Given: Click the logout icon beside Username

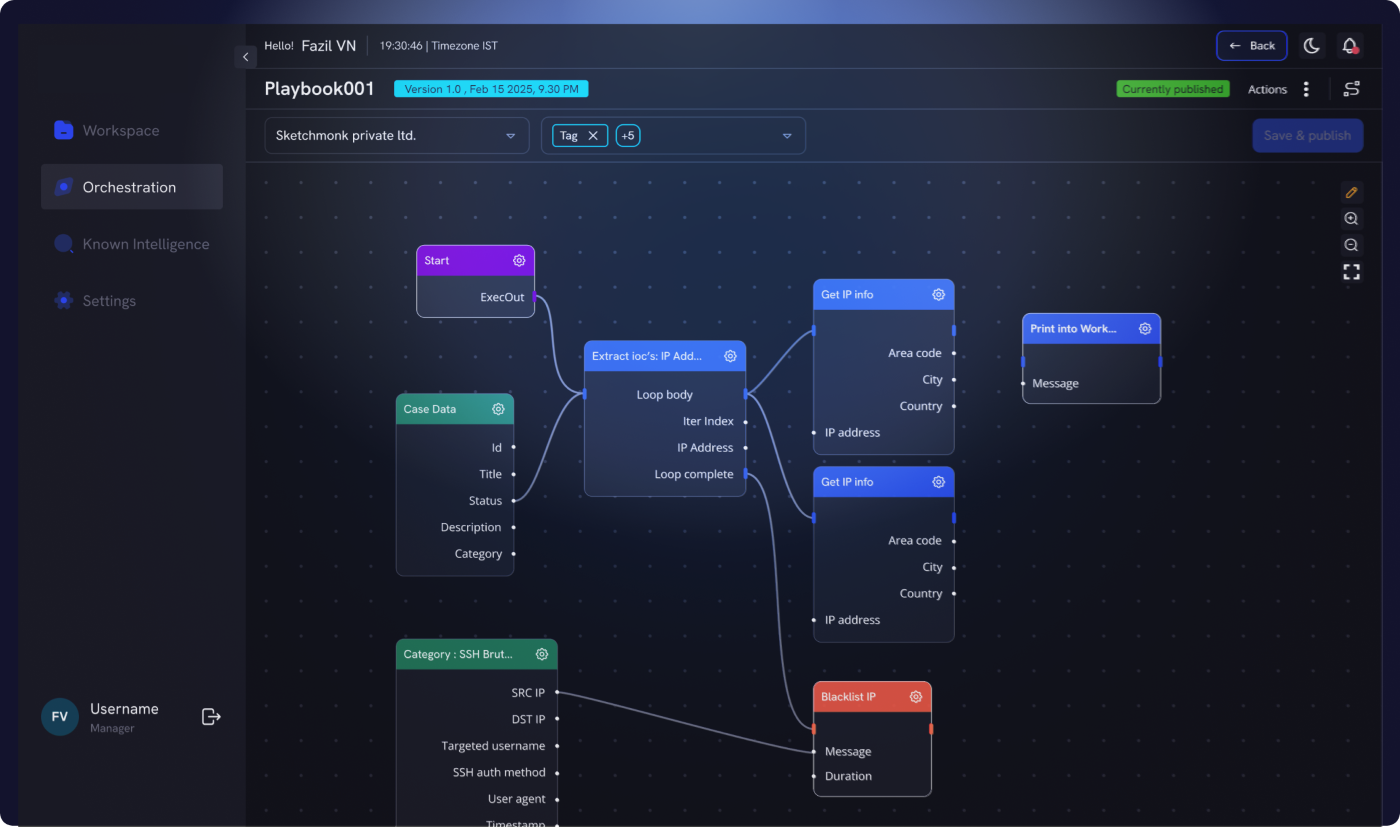Looking at the screenshot, I should 211,716.
